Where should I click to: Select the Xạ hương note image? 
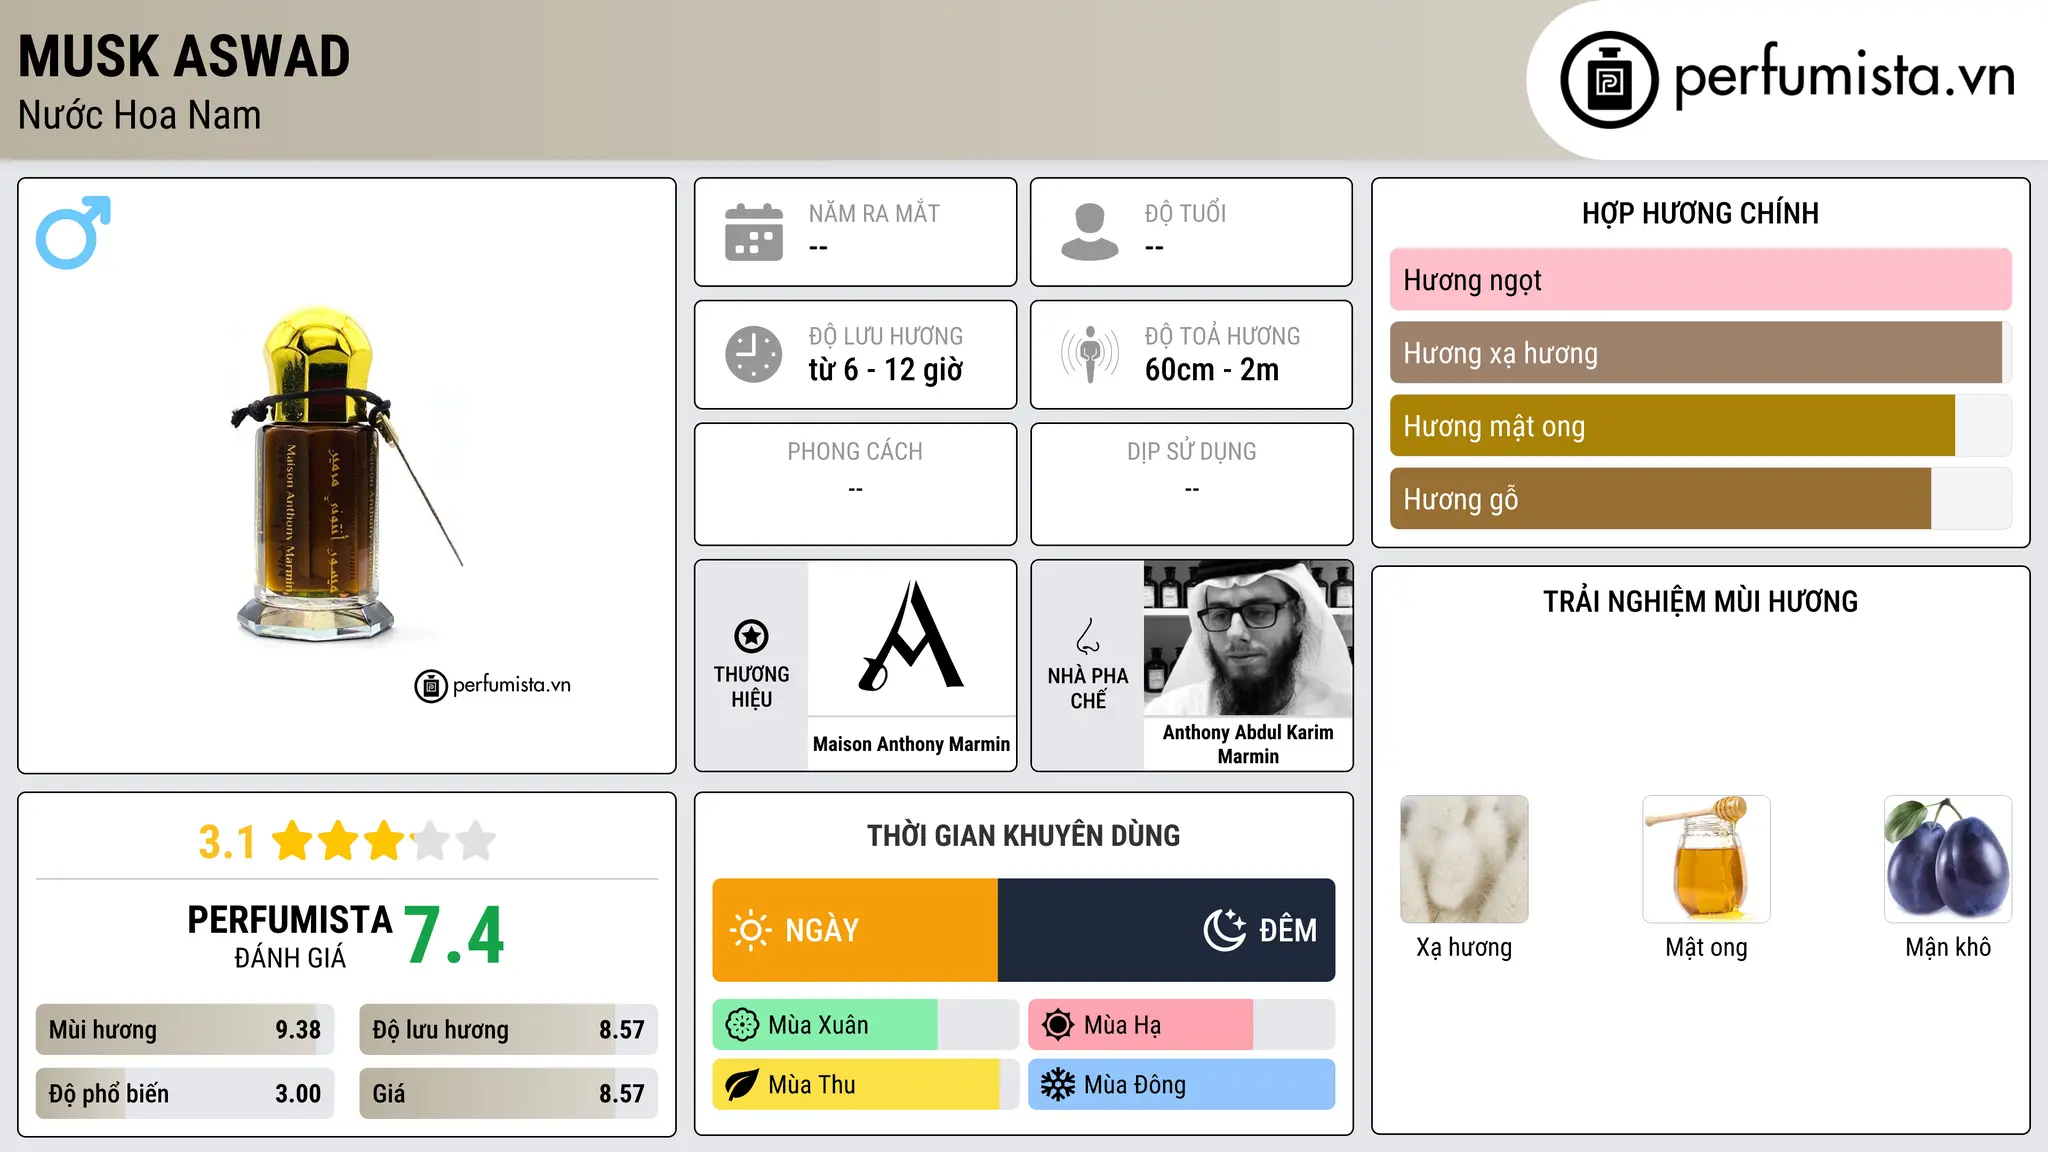(1464, 859)
